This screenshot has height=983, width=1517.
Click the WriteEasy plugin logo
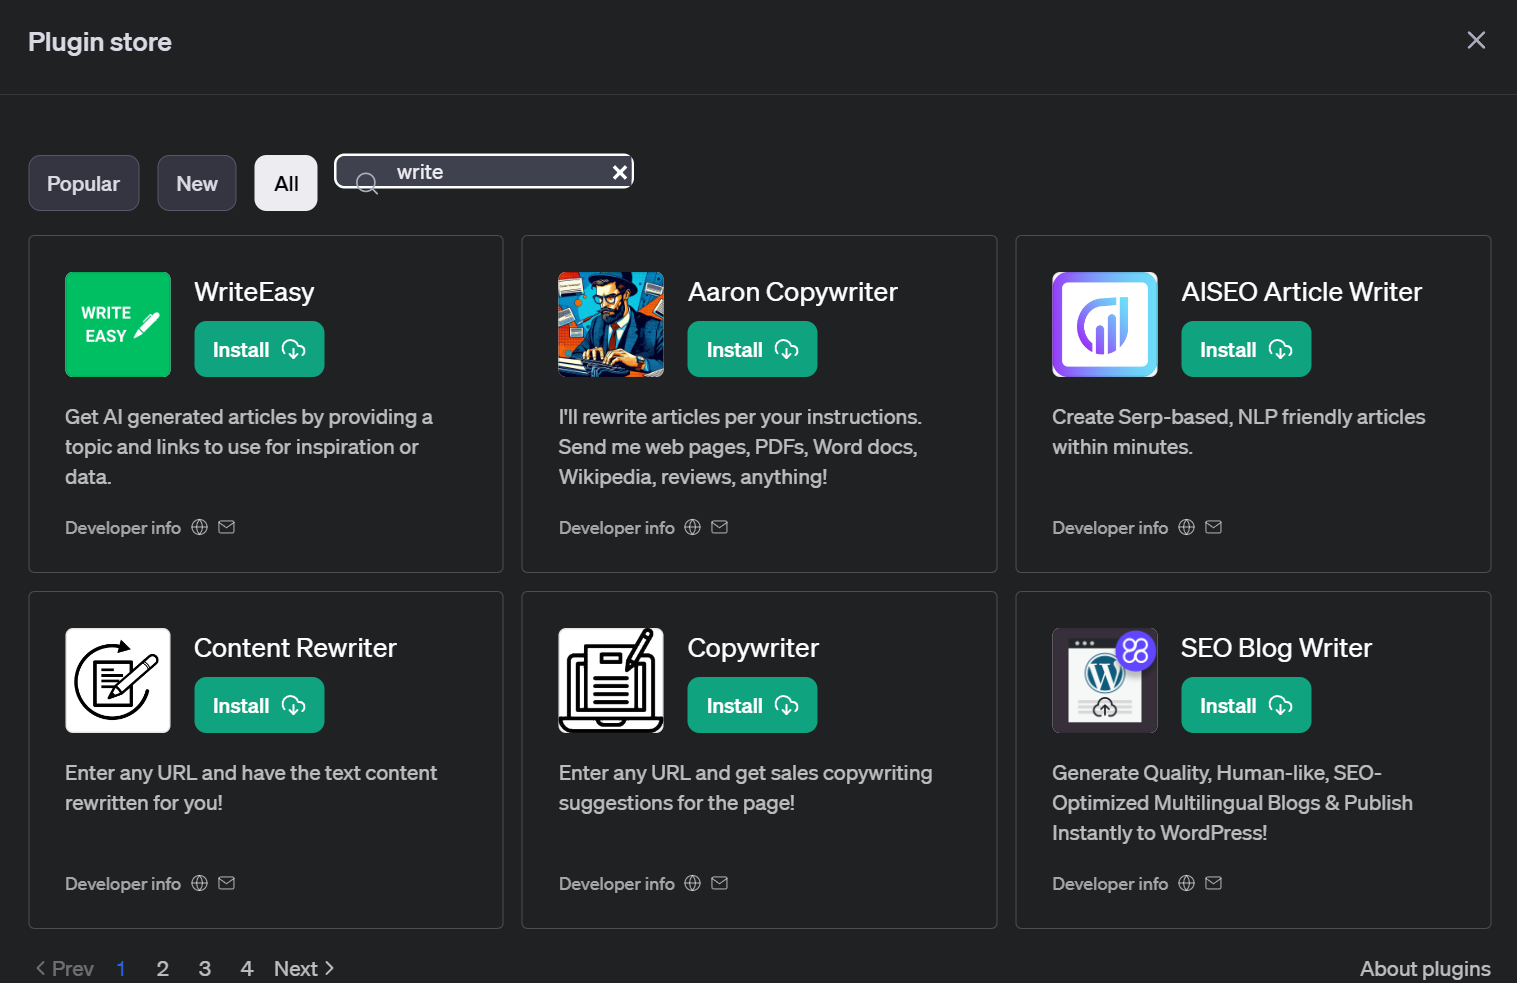click(118, 324)
